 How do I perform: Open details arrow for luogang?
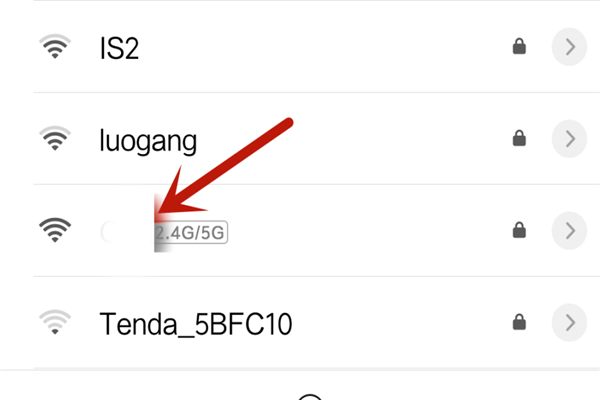[x=569, y=139]
